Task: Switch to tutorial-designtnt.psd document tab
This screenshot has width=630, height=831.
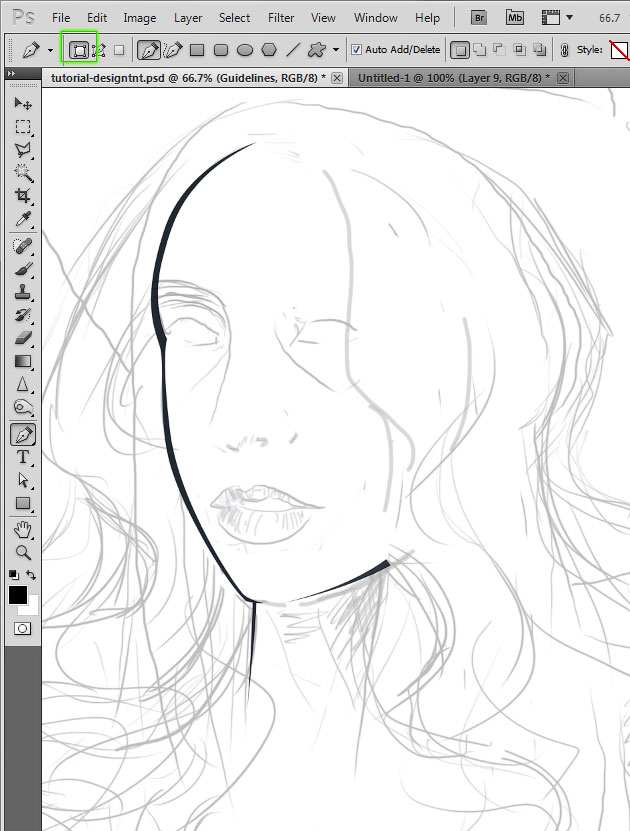Action: tap(194, 78)
